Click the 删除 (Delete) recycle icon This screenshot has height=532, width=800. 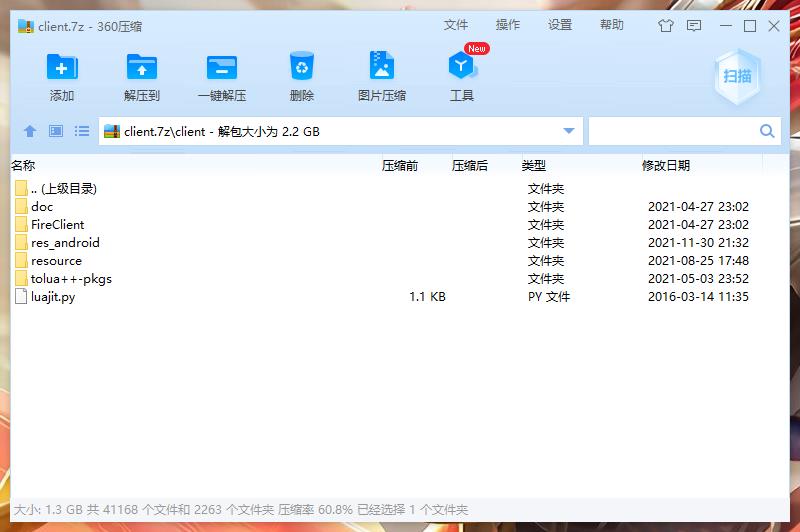coord(302,68)
